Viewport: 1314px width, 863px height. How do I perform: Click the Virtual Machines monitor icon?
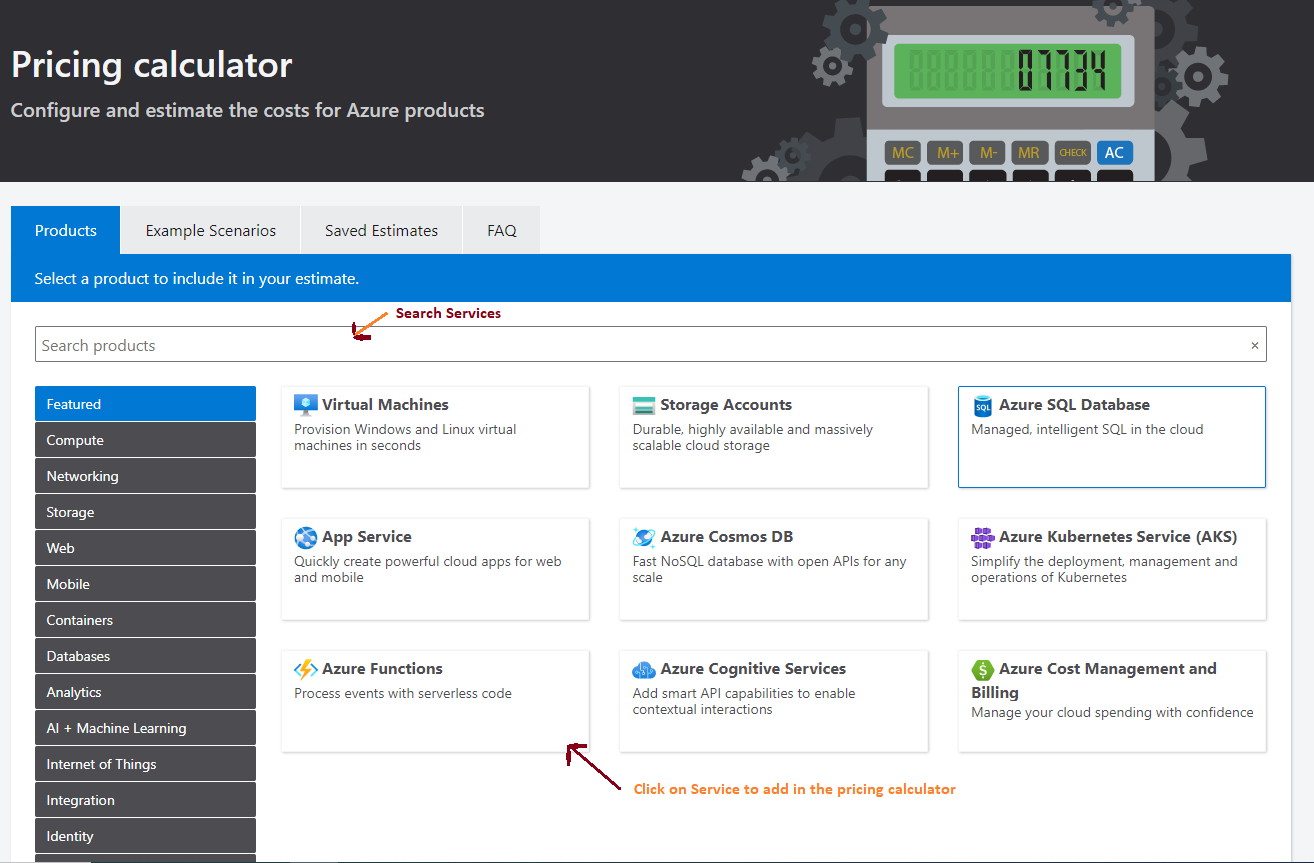coord(306,405)
